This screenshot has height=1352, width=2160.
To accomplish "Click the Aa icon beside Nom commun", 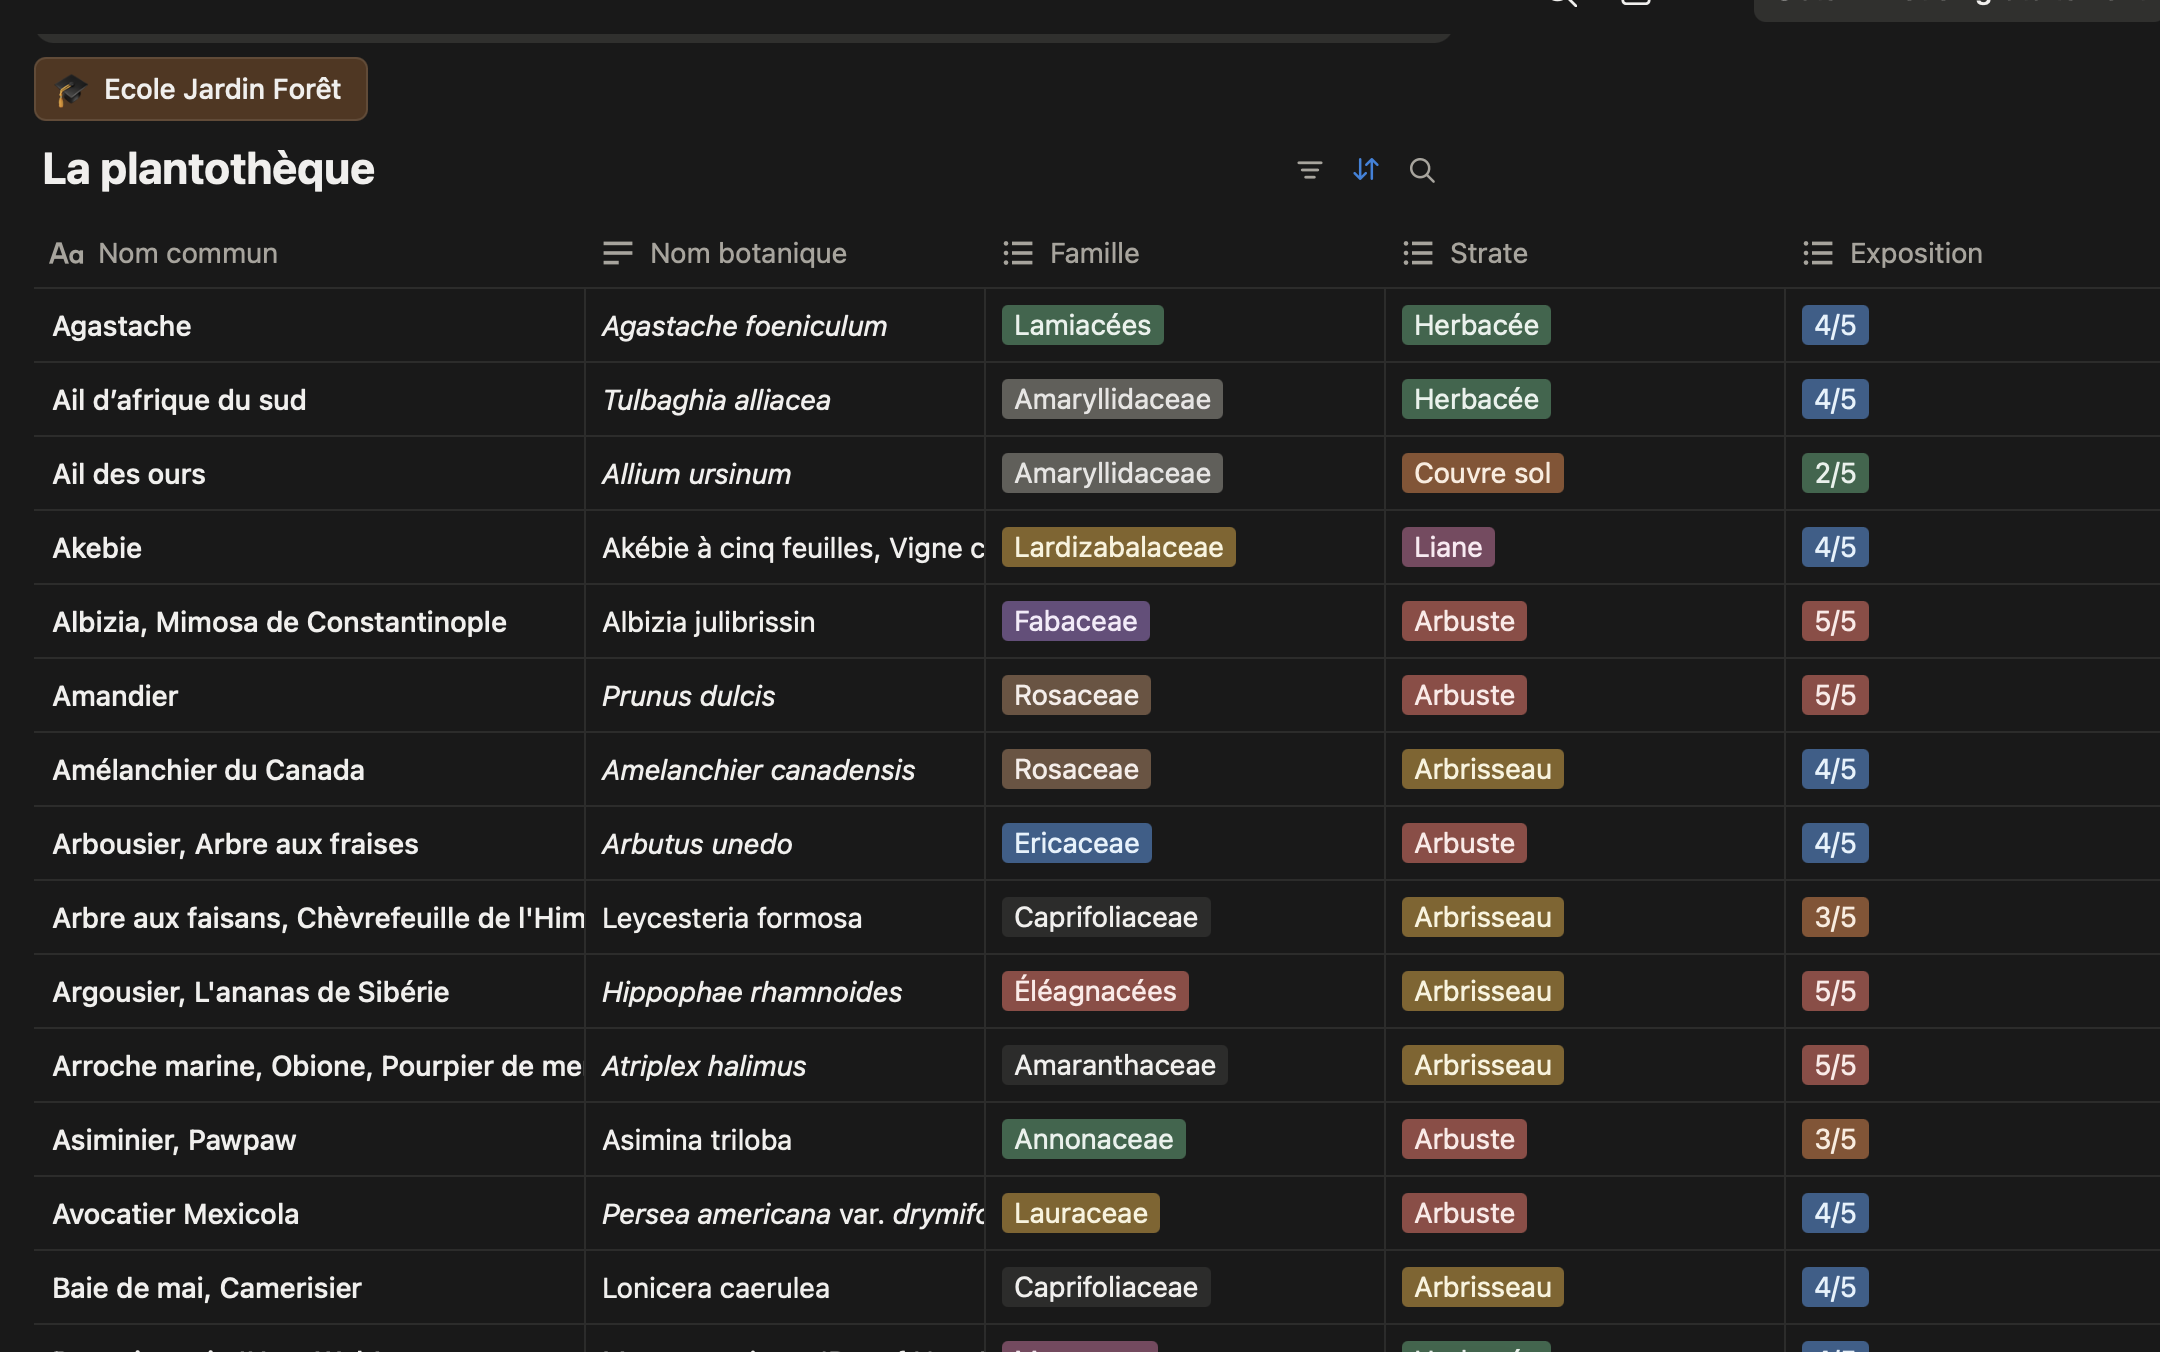I will [x=67, y=254].
